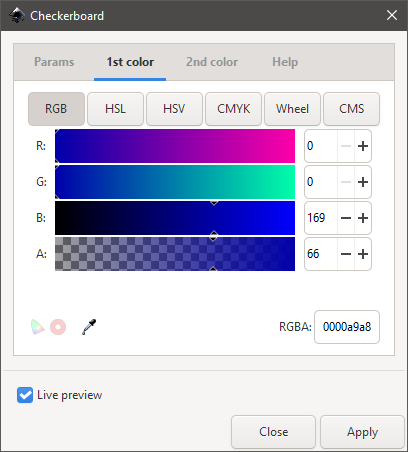Decrease the B value with minus

(x=346, y=218)
